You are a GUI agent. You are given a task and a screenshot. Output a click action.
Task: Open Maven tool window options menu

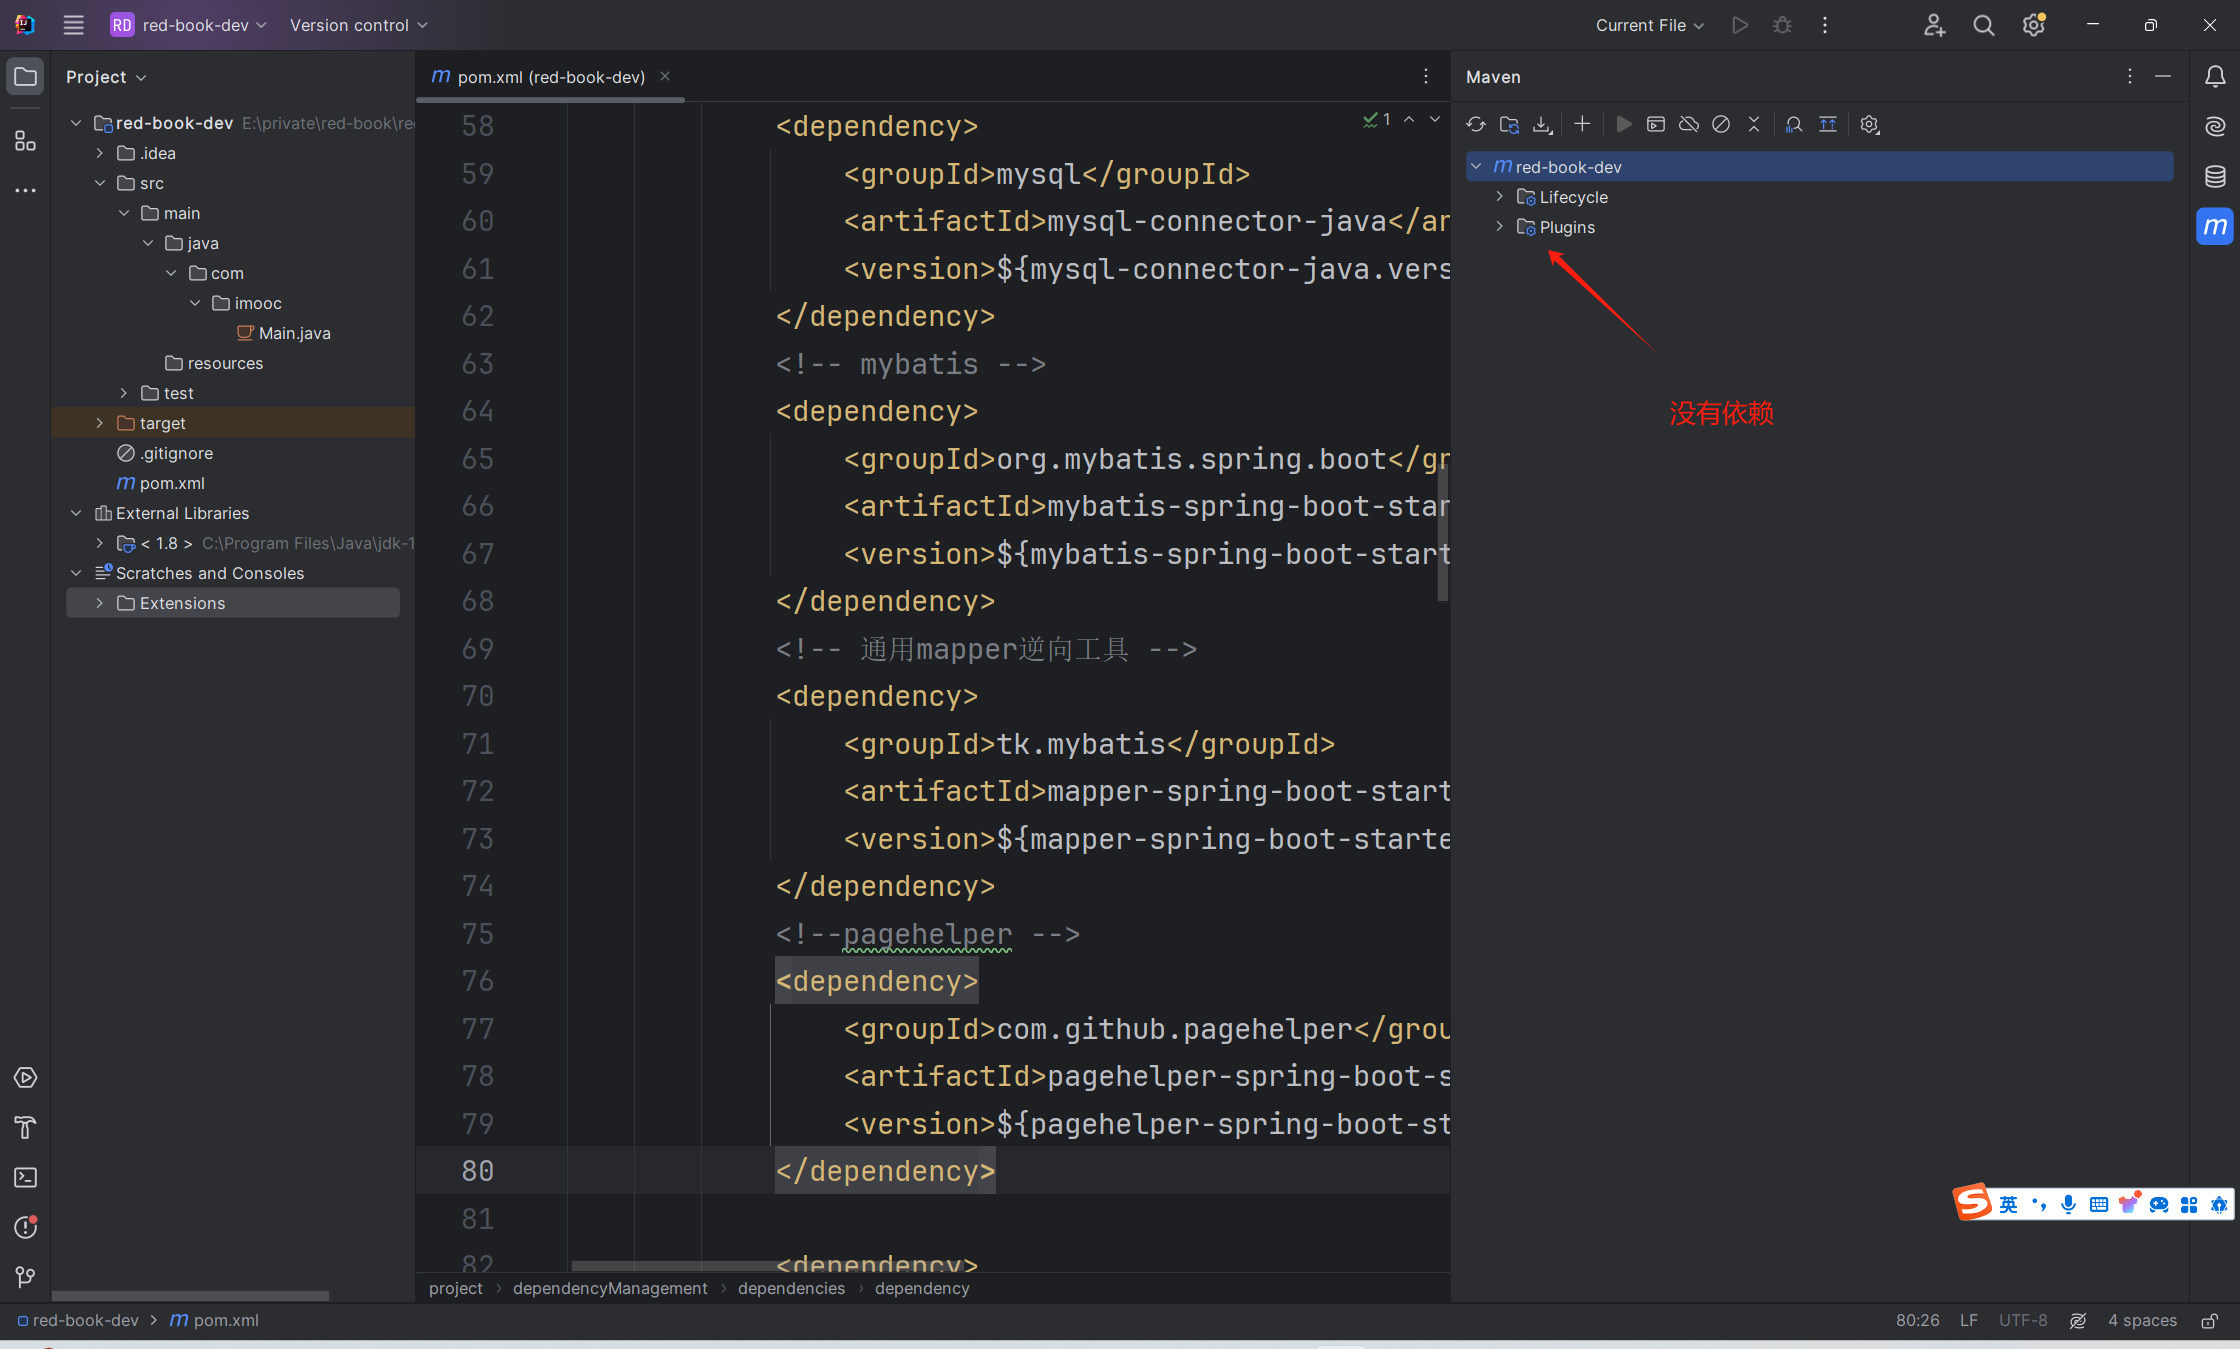2130,76
